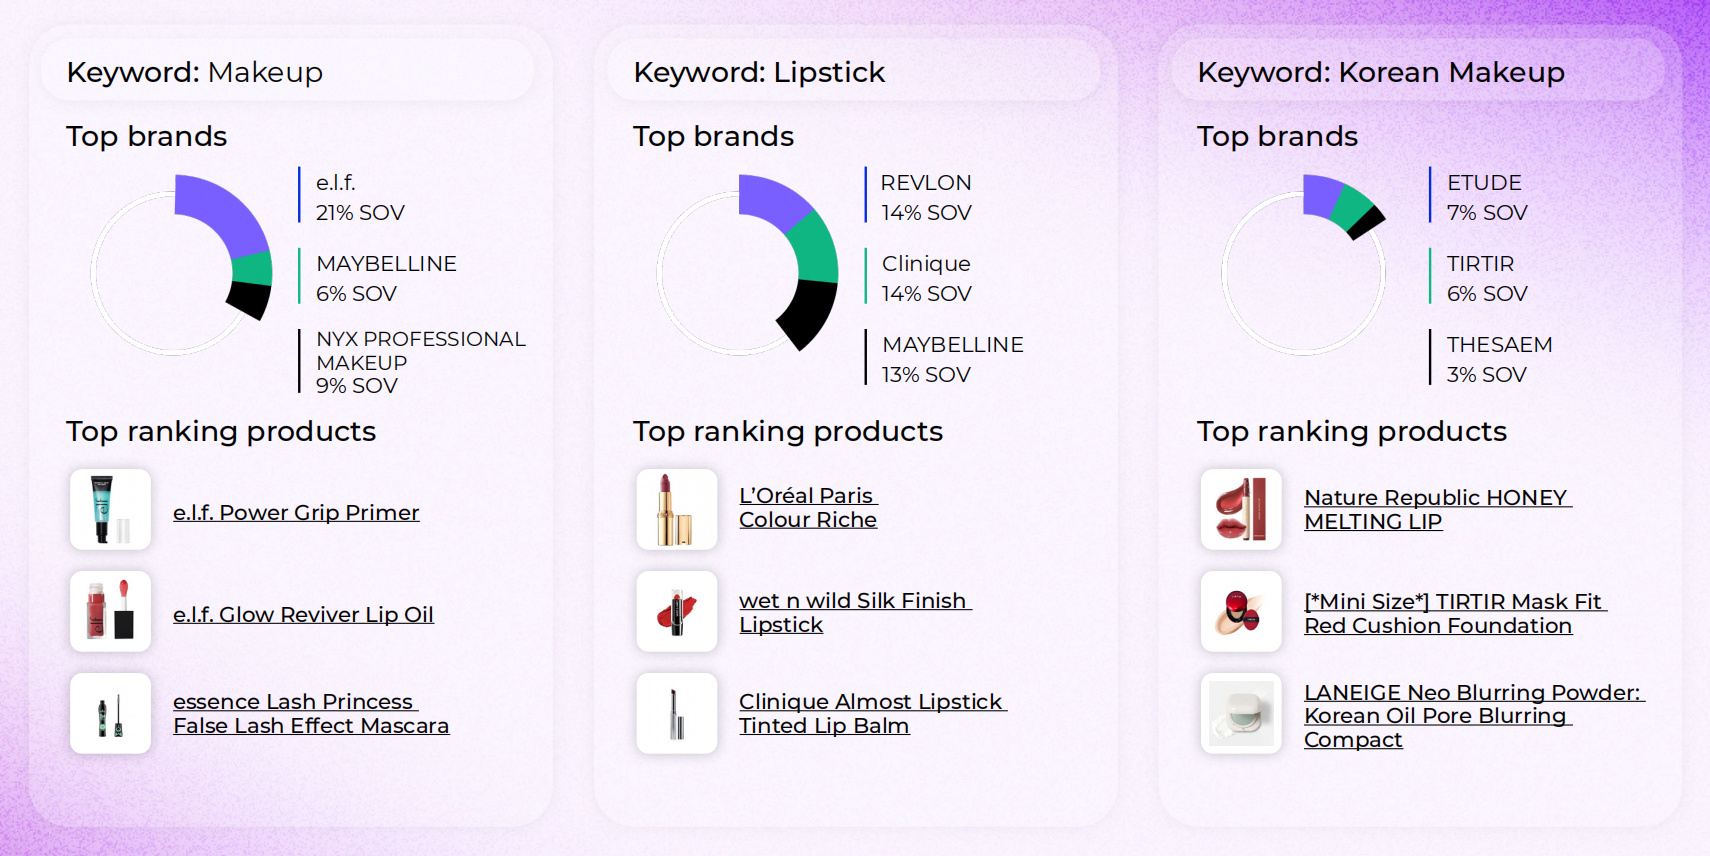Click the L'Oréal Colour Riche lipstick image

[x=677, y=510]
